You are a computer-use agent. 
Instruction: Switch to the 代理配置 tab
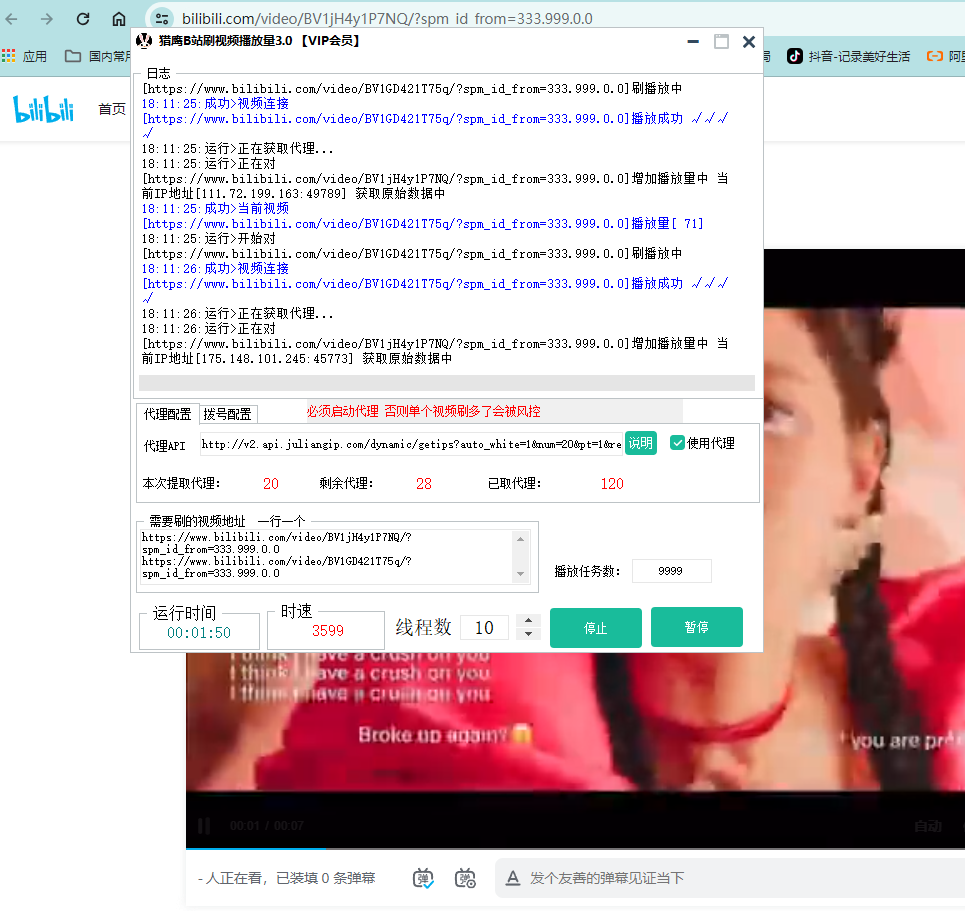pos(167,414)
